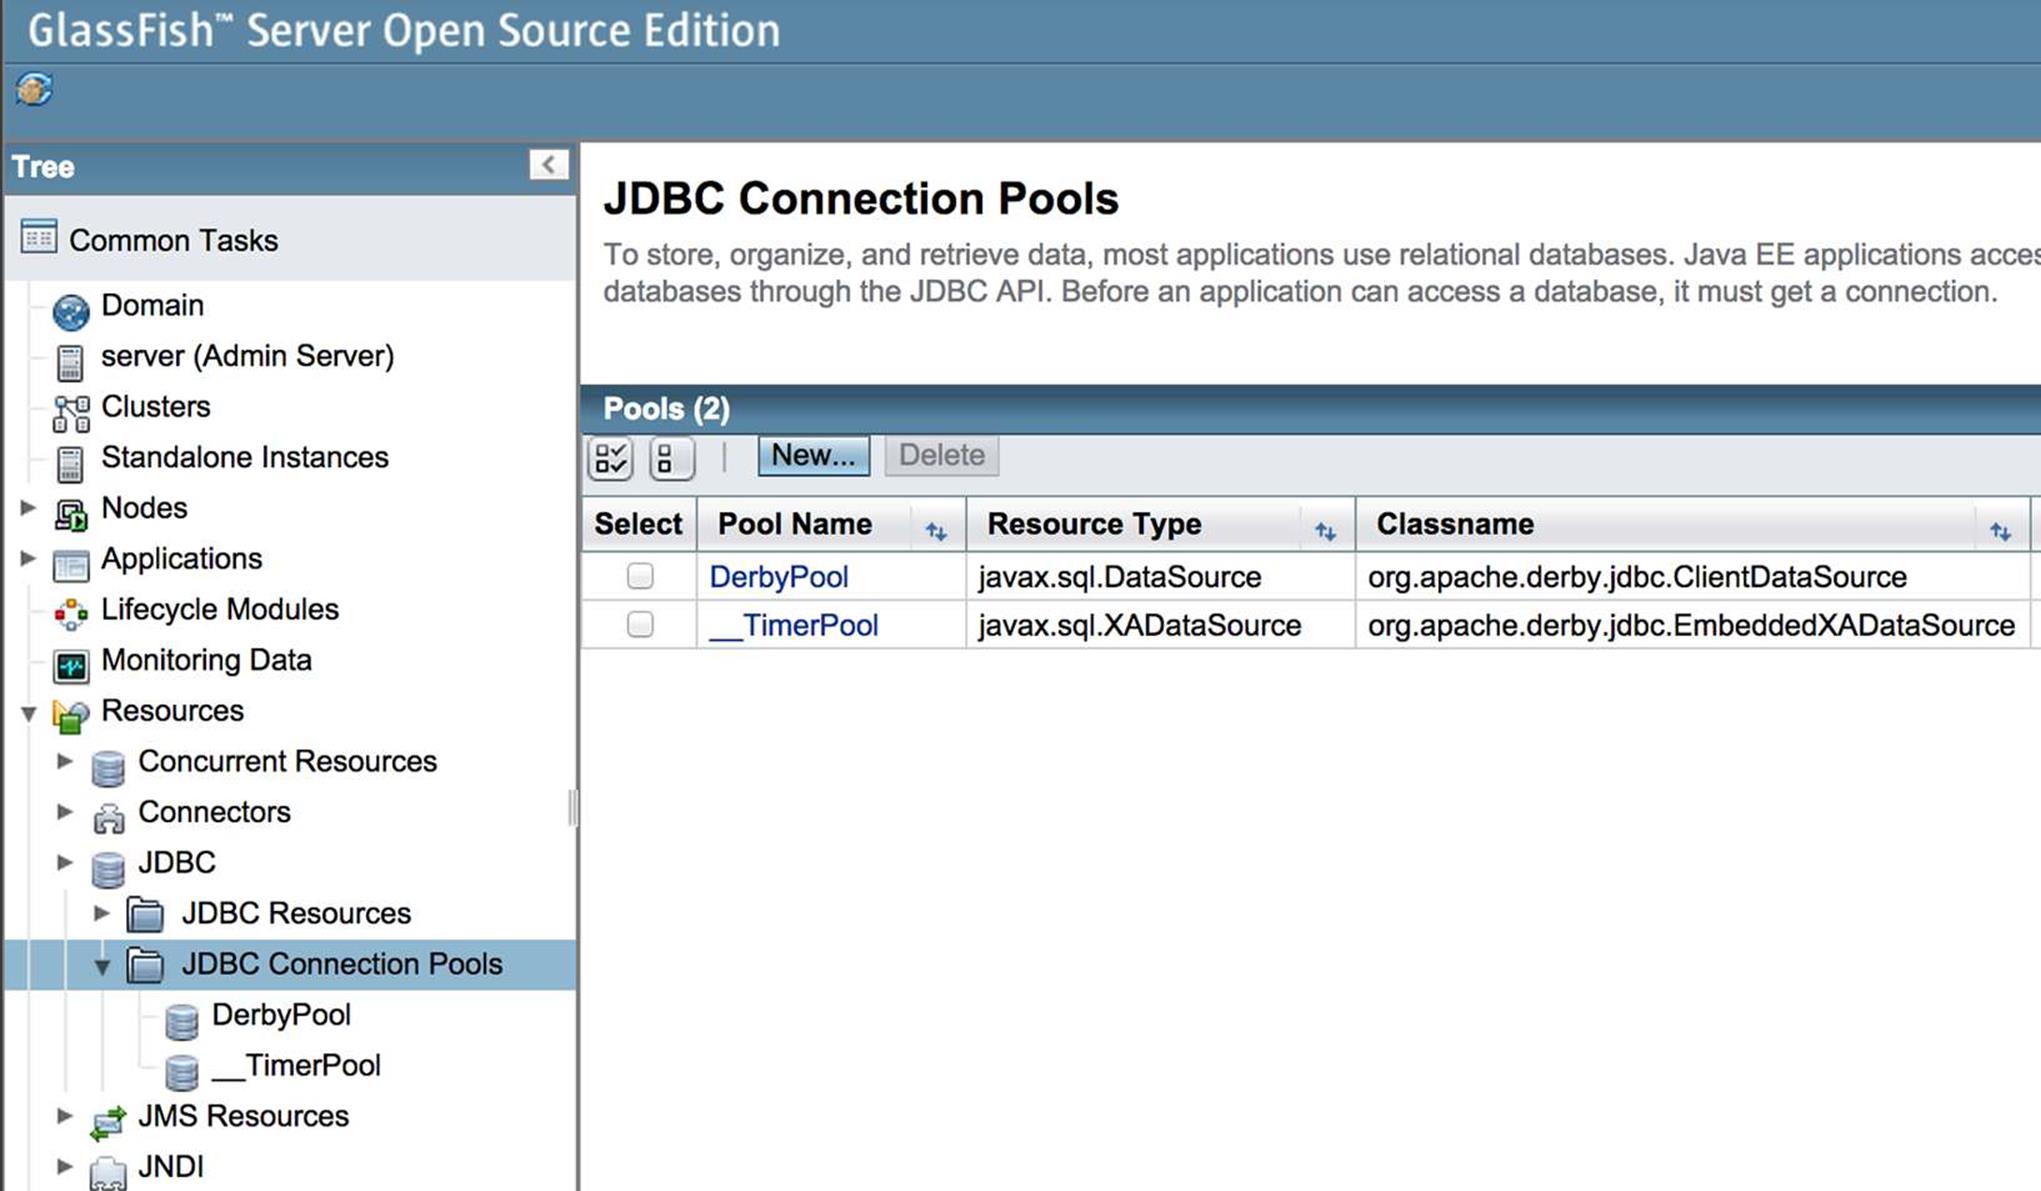Viewport: 2041px width, 1191px height.
Task: Select DerbyPool in the tree
Action: (281, 1015)
